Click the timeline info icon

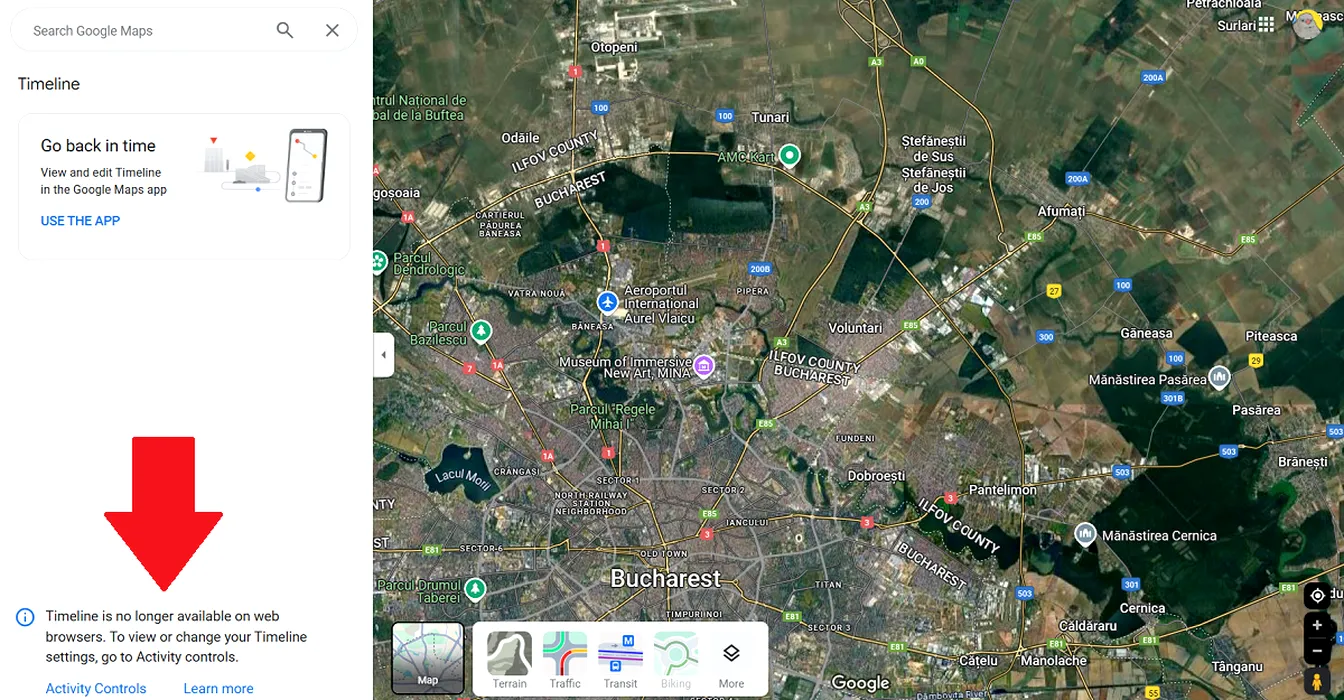(25, 617)
